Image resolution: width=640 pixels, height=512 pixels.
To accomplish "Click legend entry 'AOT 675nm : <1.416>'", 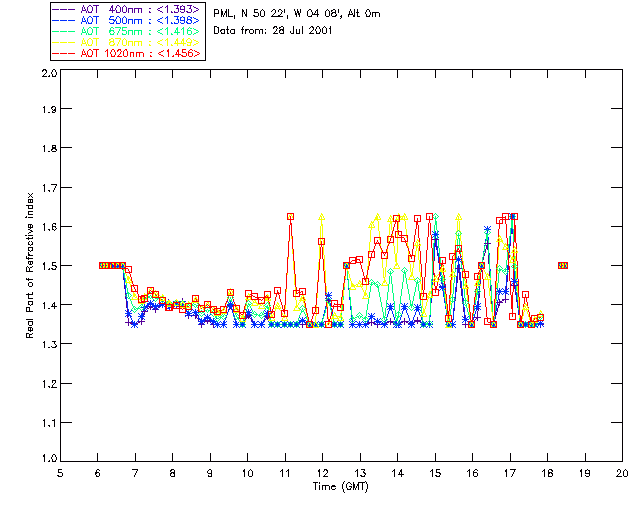I will 127,31.
